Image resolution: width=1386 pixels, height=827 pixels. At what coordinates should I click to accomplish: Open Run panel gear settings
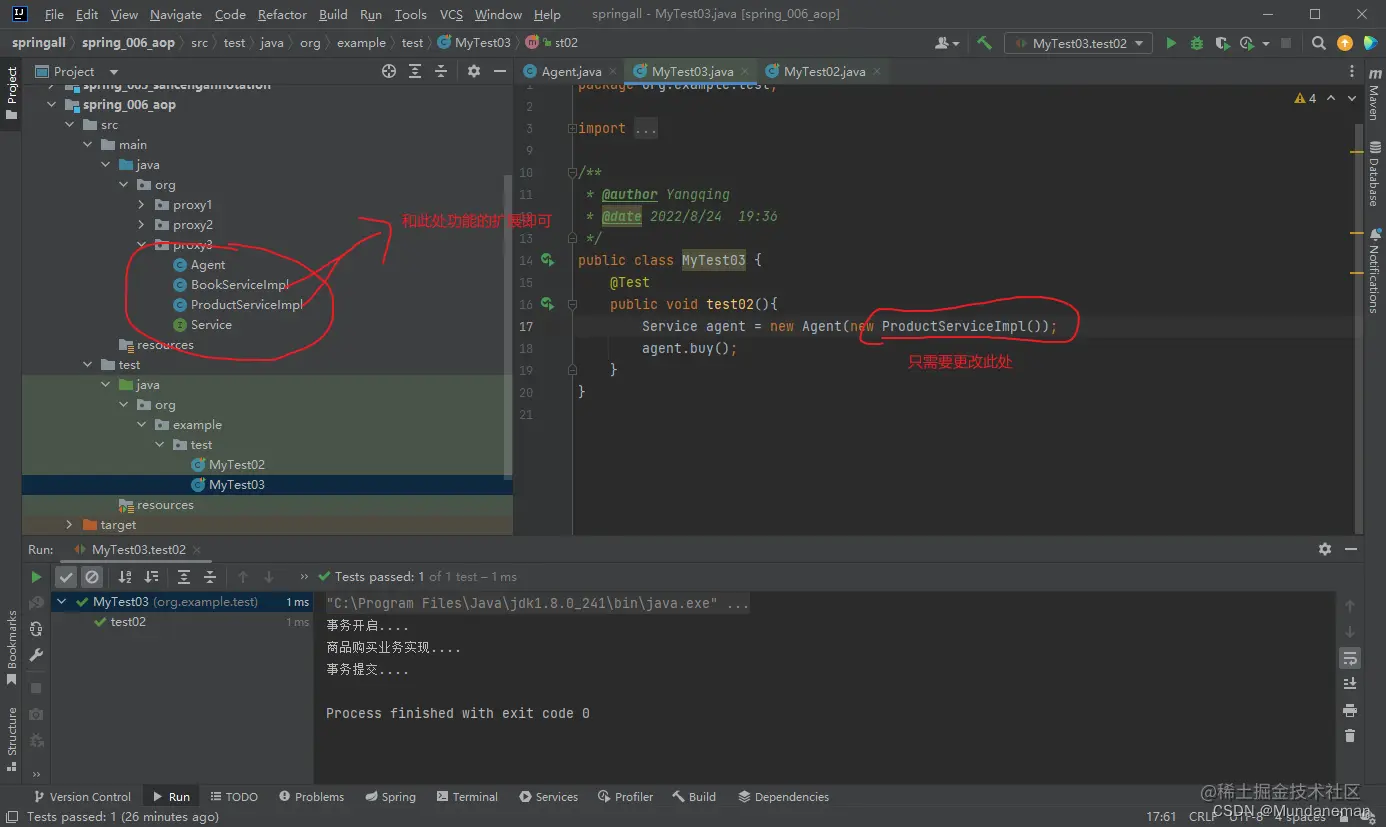click(1325, 549)
